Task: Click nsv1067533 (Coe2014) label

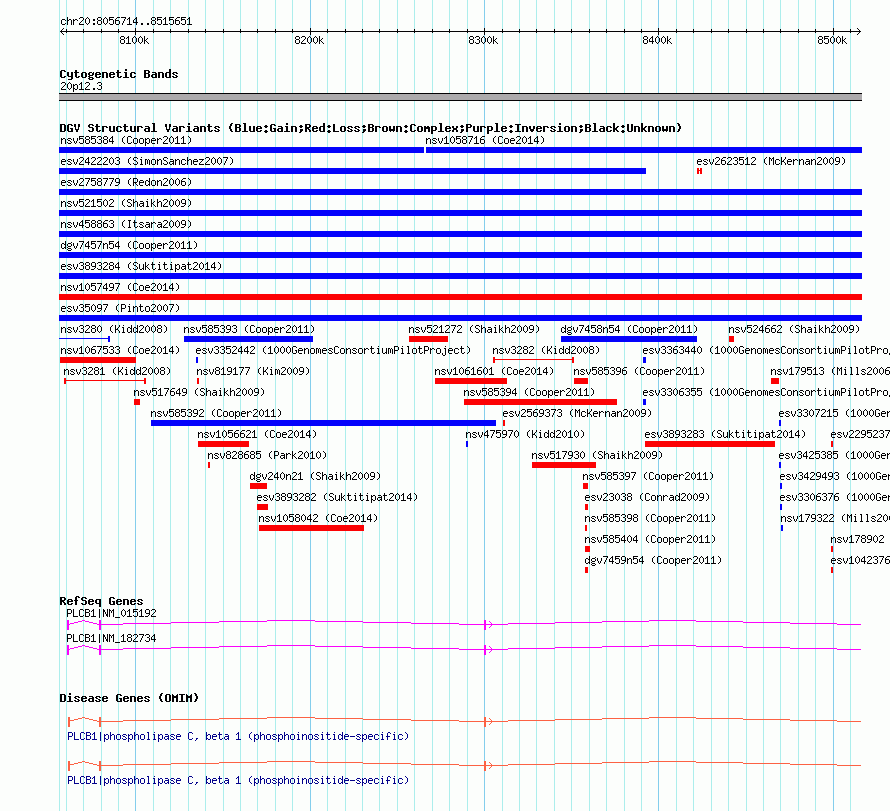Action: (x=120, y=350)
